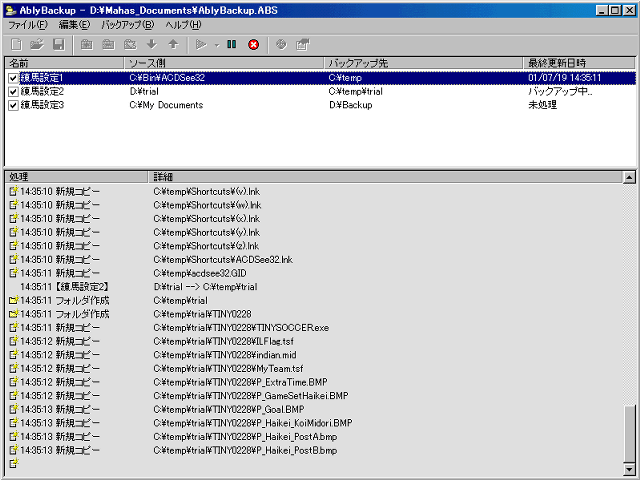Expand the dropdown arrow beside the play button
Screen dimensions: 640x480
point(217,45)
